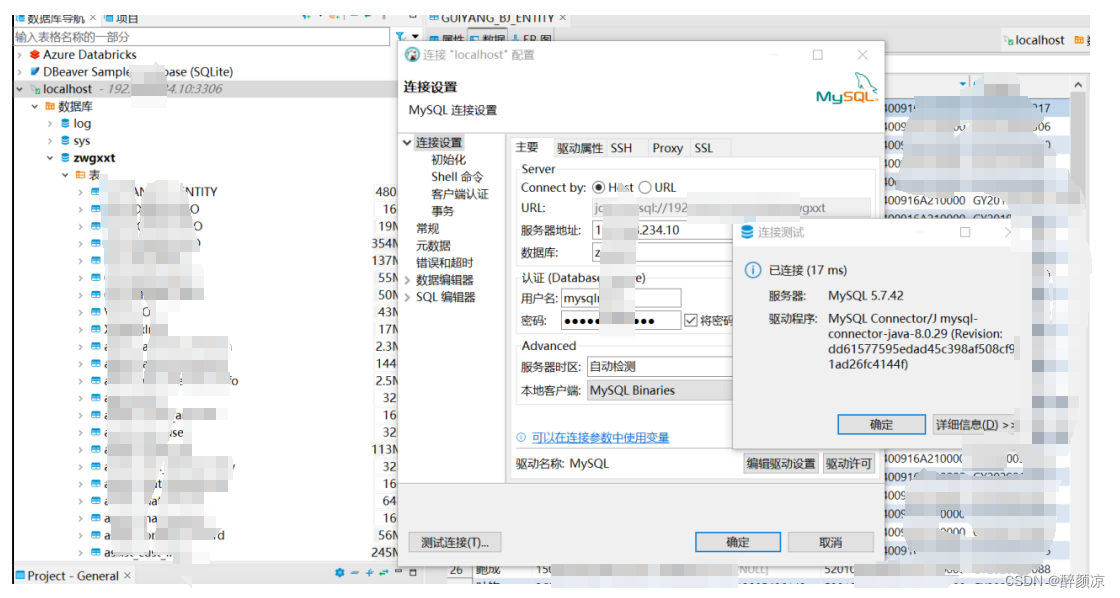Click 取消 in connection configuration dialog

[831, 542]
